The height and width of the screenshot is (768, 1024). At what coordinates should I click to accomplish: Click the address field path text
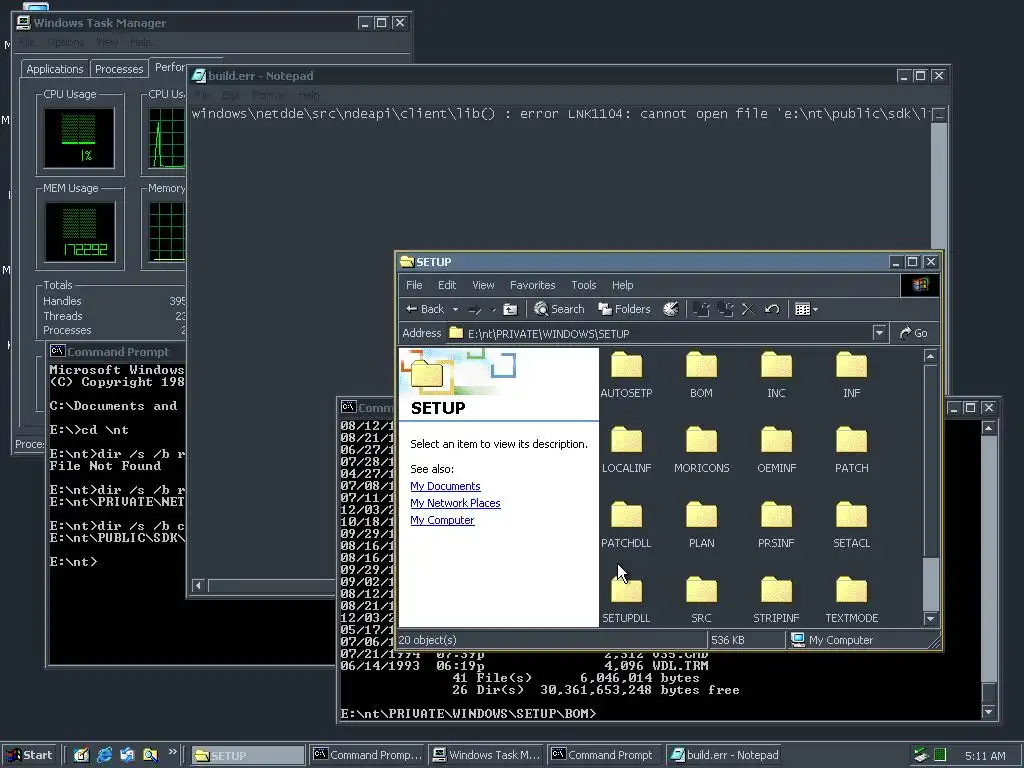coord(549,334)
